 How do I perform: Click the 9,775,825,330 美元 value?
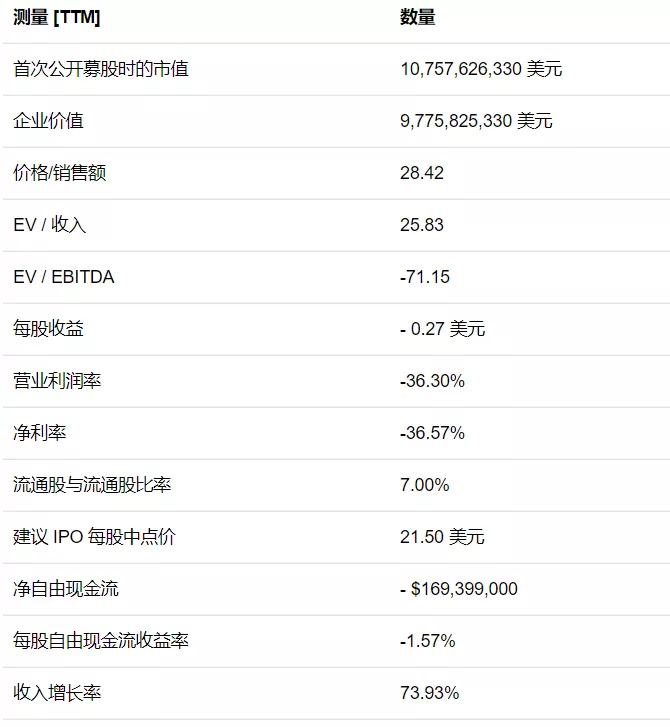click(476, 121)
